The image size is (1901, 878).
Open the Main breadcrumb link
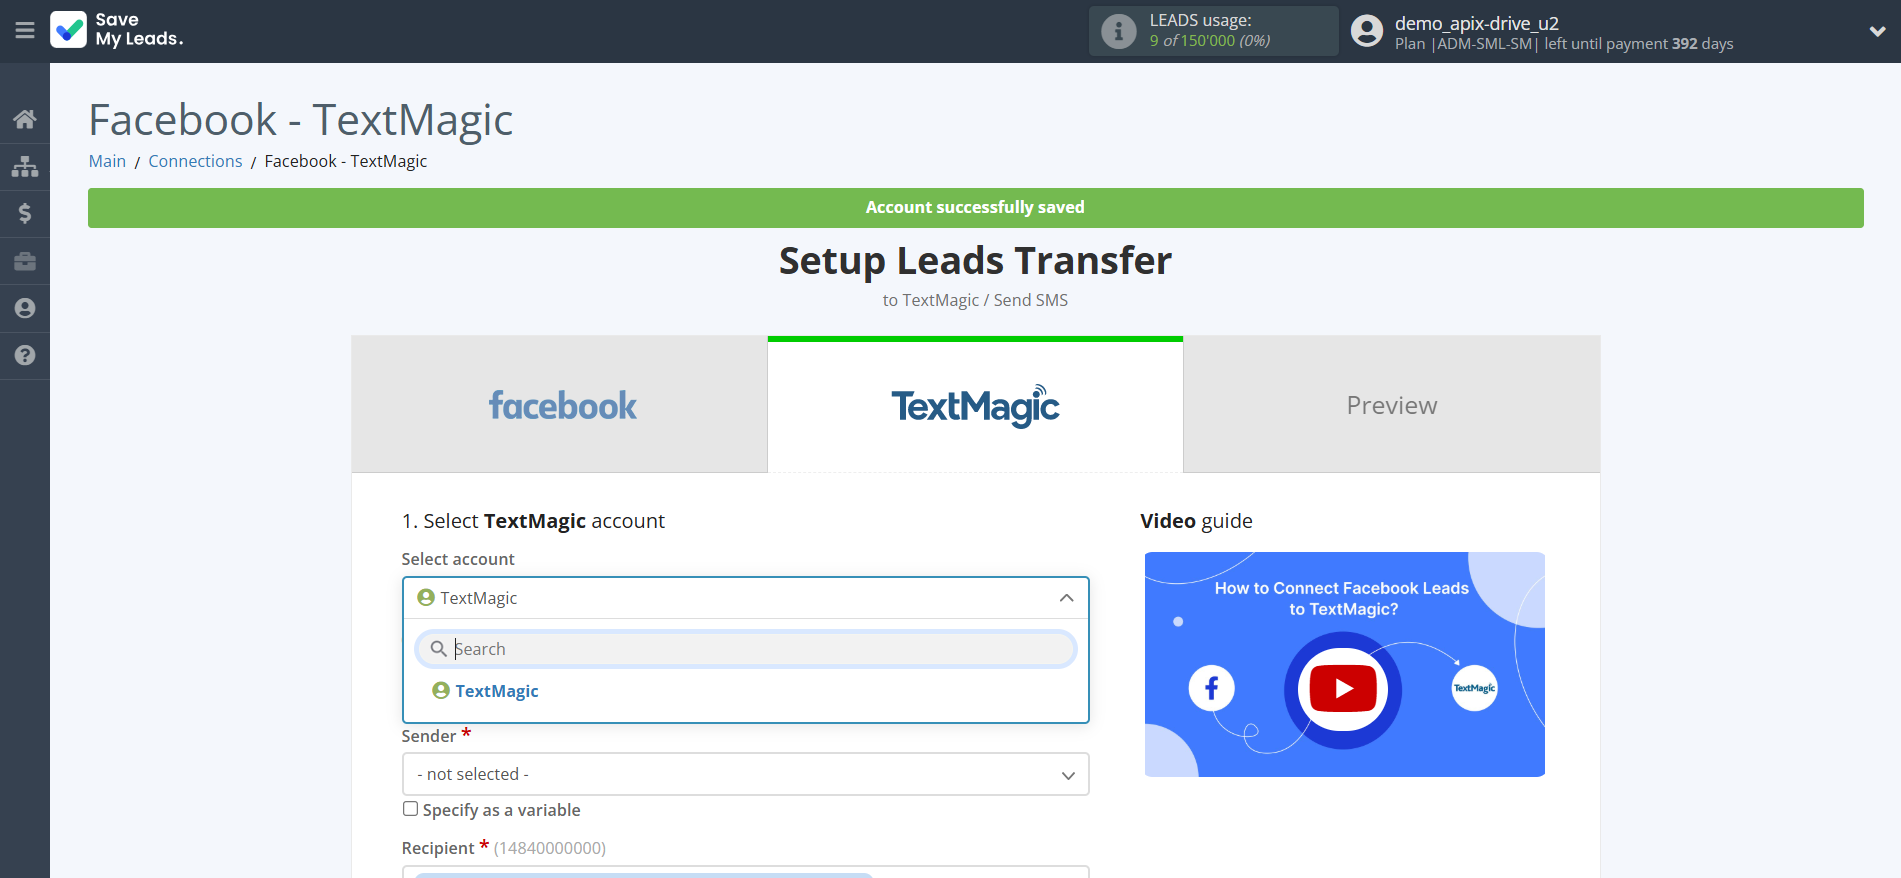(107, 161)
